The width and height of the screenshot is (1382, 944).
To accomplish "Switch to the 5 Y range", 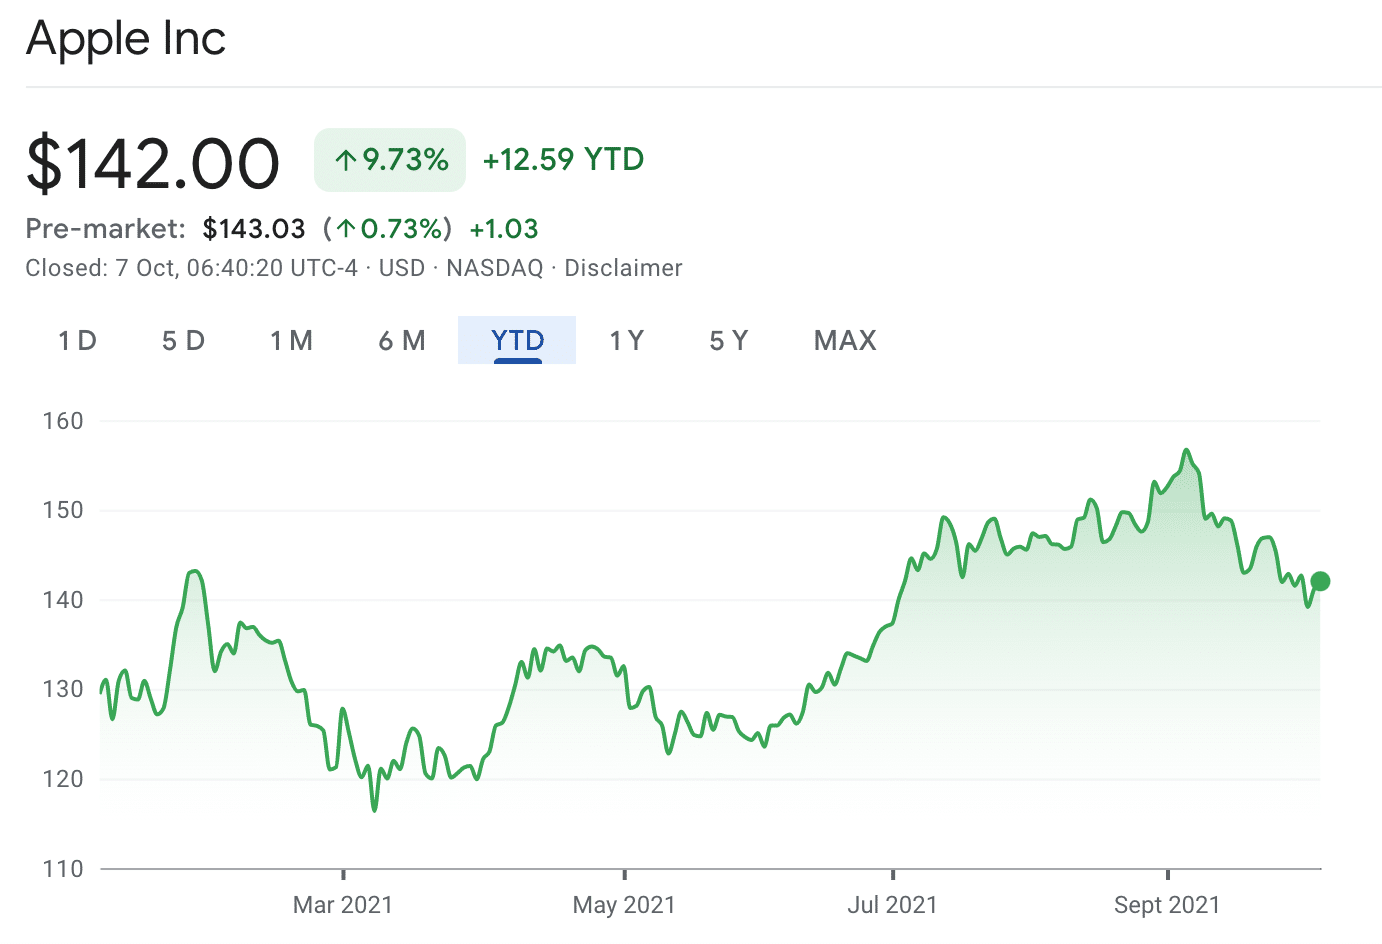I will click(x=729, y=341).
